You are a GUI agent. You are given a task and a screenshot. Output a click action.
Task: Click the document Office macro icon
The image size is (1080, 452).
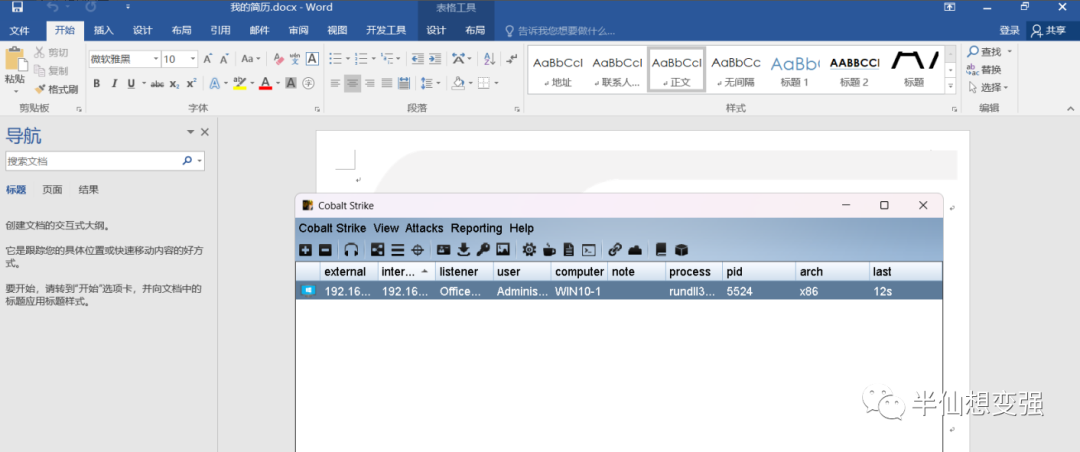[568, 249]
